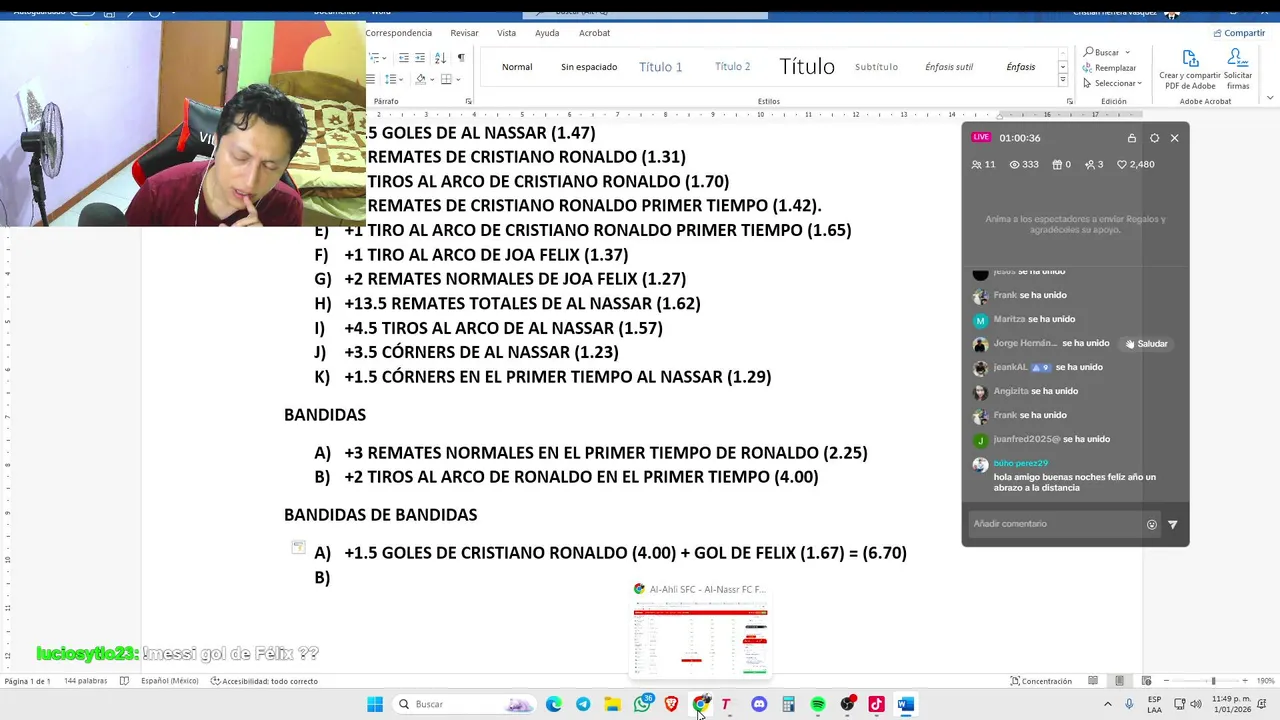Open the emoji picker in comment box
Viewport: 1280px width, 720px height.
[1152, 524]
